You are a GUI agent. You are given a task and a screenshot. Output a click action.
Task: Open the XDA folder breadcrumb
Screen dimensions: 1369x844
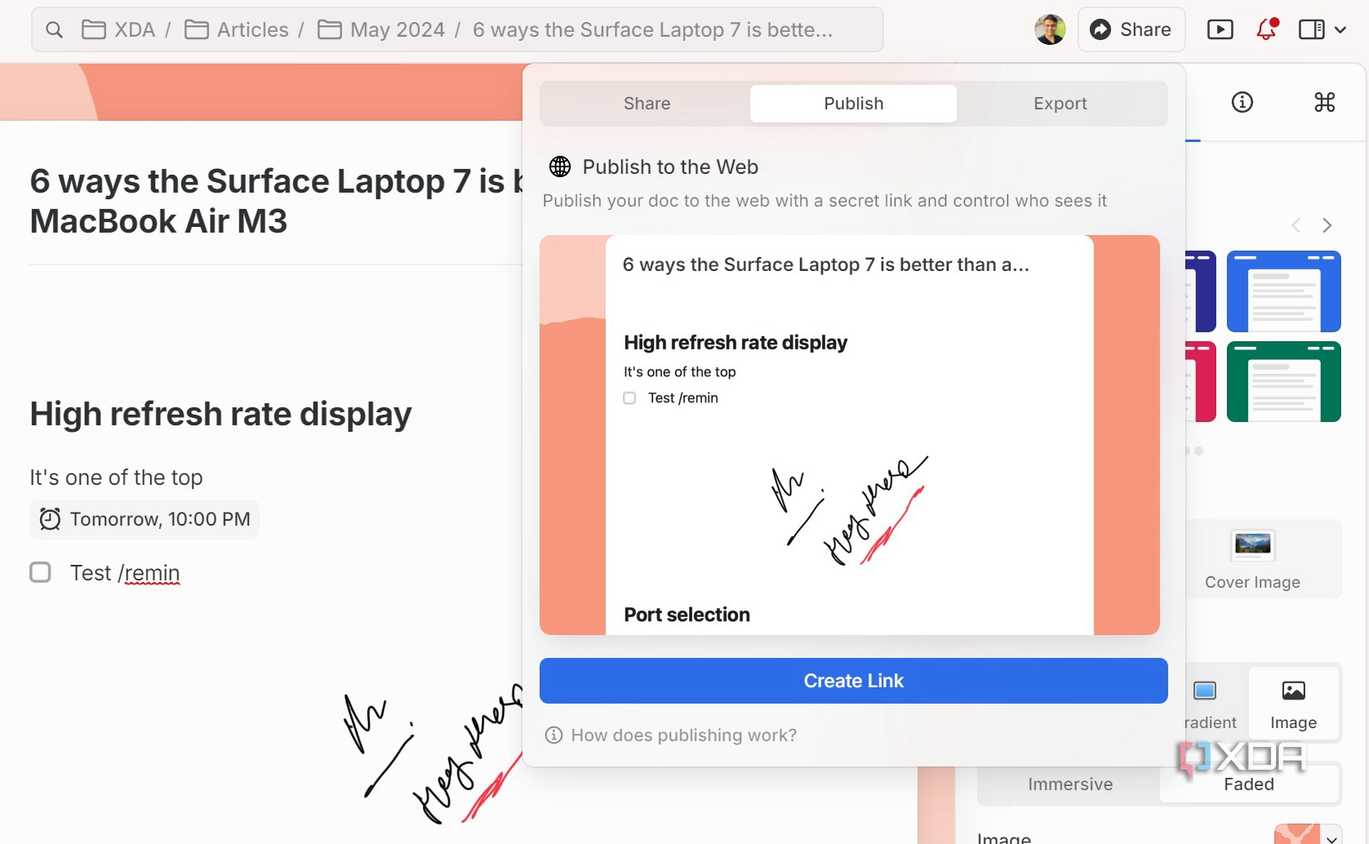pos(118,30)
